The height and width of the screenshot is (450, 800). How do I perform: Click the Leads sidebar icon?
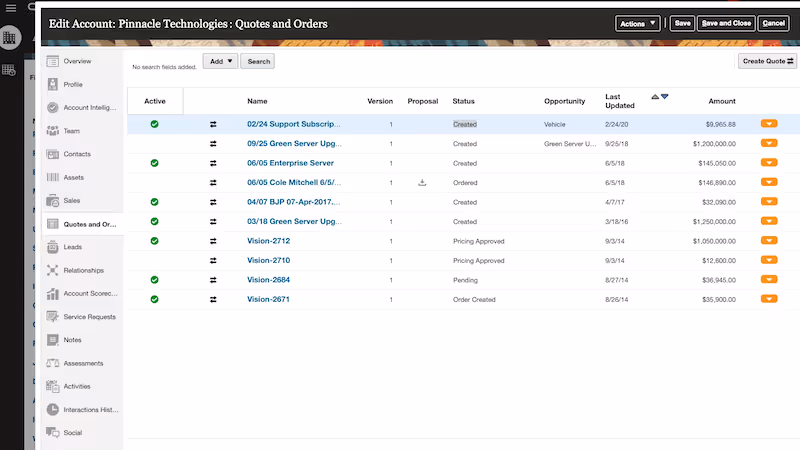click(53, 247)
